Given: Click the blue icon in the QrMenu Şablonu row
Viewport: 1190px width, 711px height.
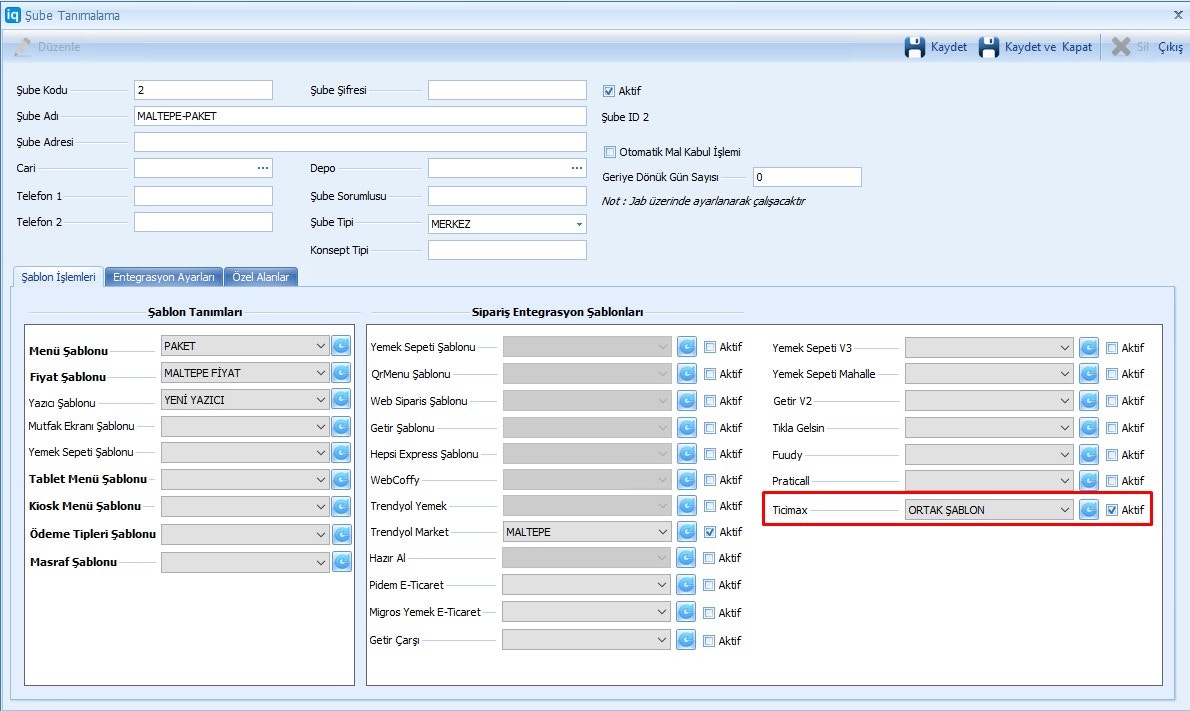Looking at the screenshot, I should [687, 373].
